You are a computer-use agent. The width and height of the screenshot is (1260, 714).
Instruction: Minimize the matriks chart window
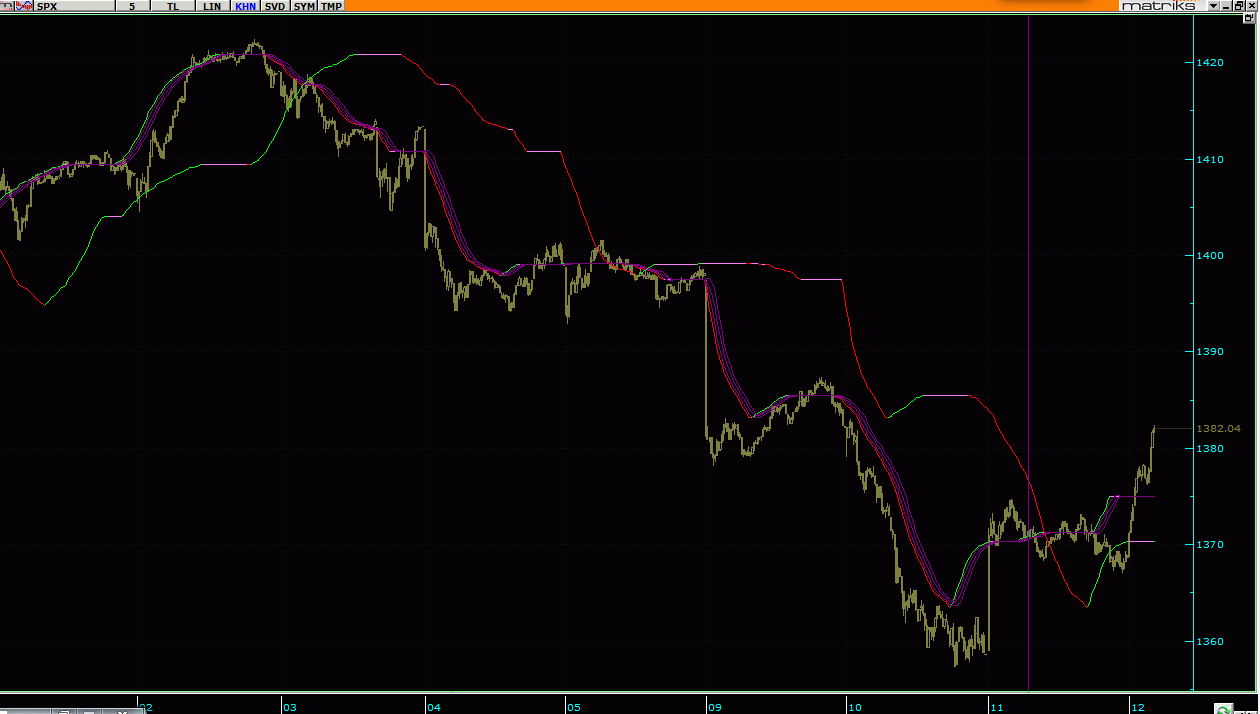tap(1226, 6)
